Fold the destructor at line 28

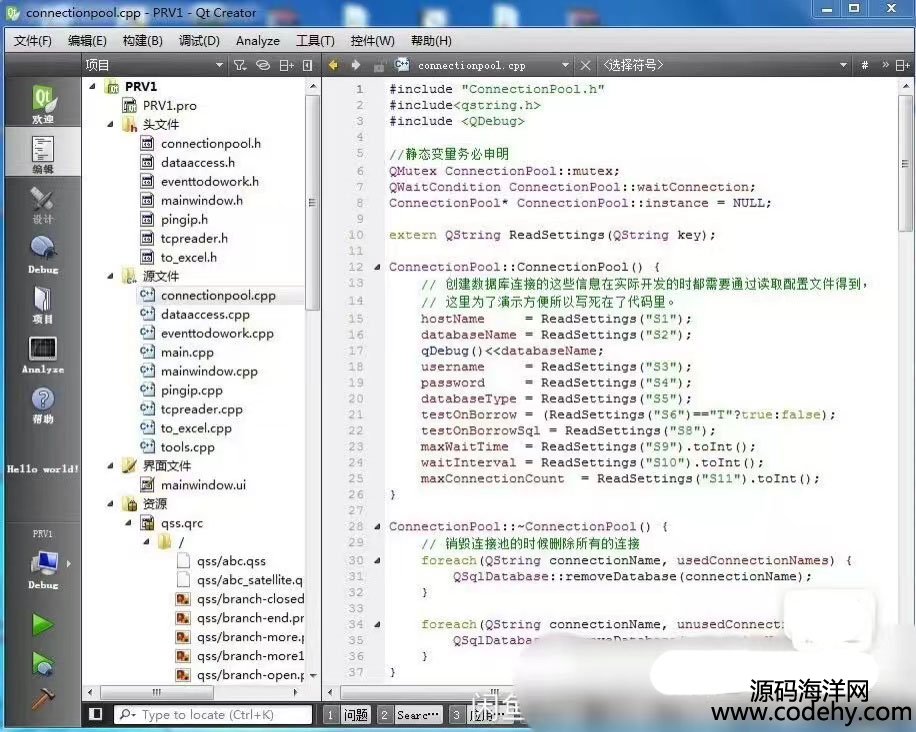click(x=377, y=526)
